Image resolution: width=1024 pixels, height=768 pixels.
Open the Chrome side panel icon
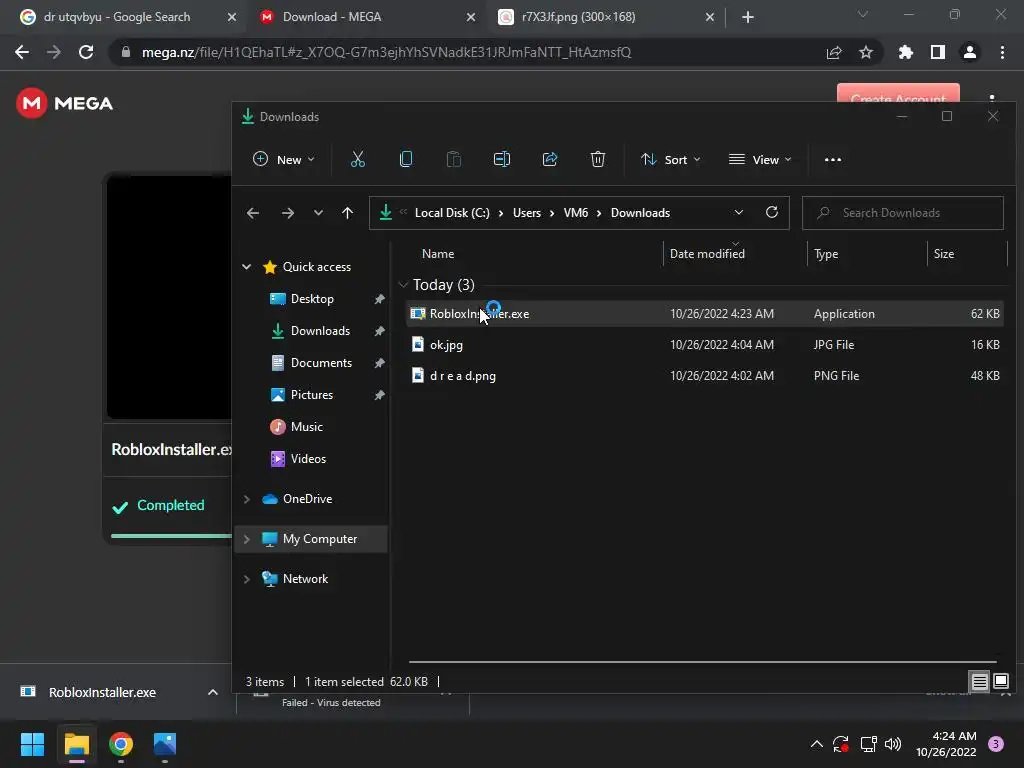[x=938, y=52]
